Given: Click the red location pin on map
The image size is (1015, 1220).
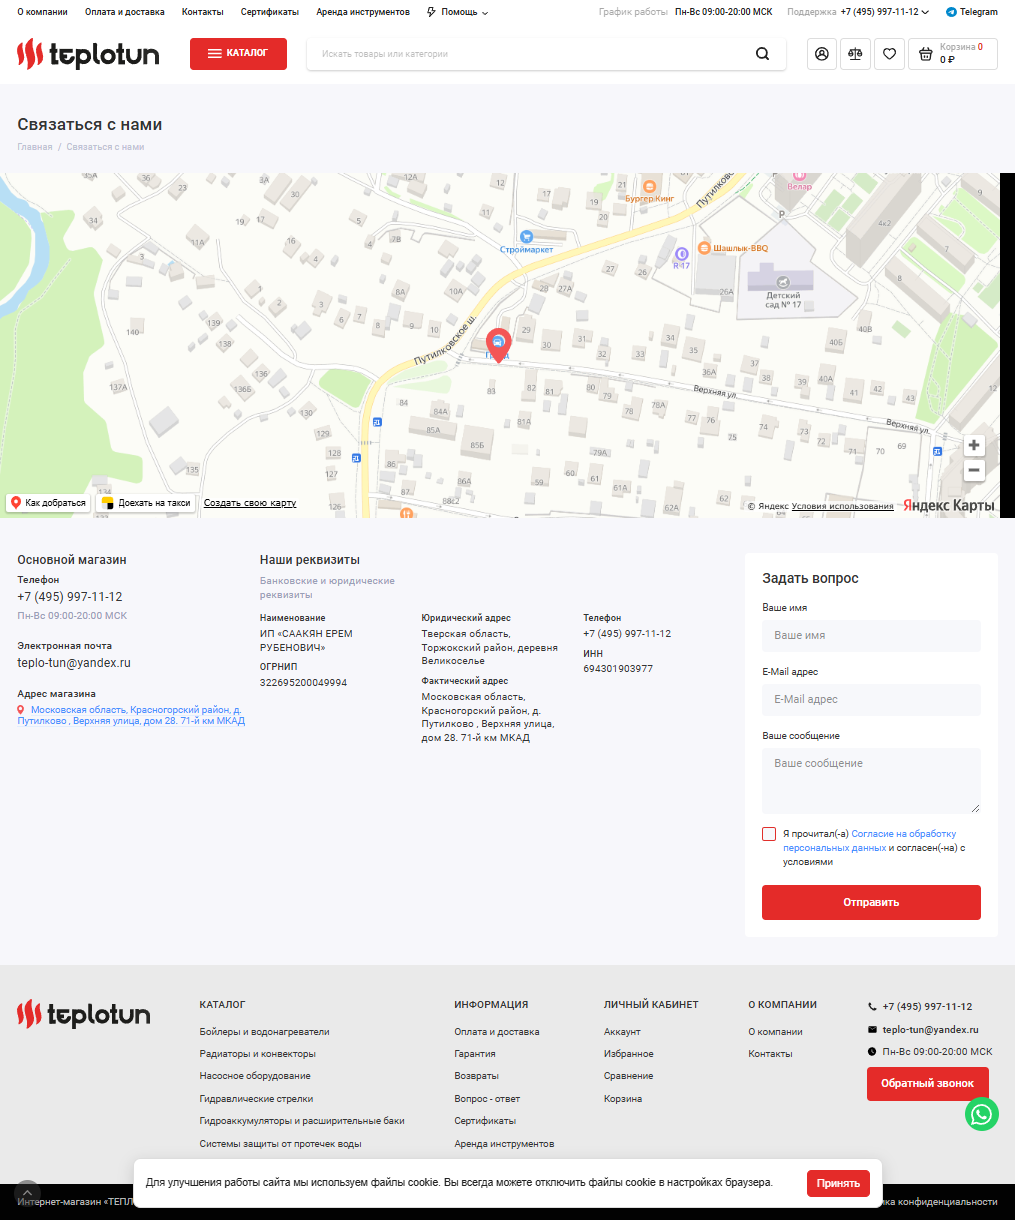Looking at the screenshot, I should tap(498, 343).
